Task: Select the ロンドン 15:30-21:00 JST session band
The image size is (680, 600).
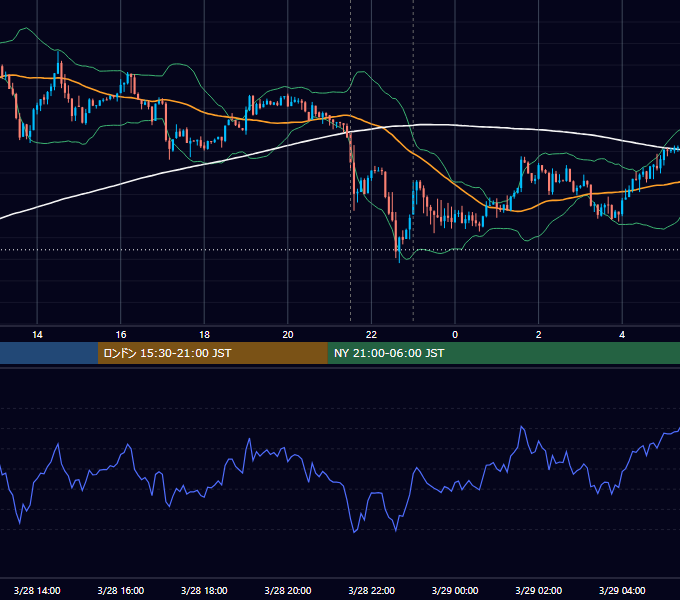Action: [x=212, y=353]
